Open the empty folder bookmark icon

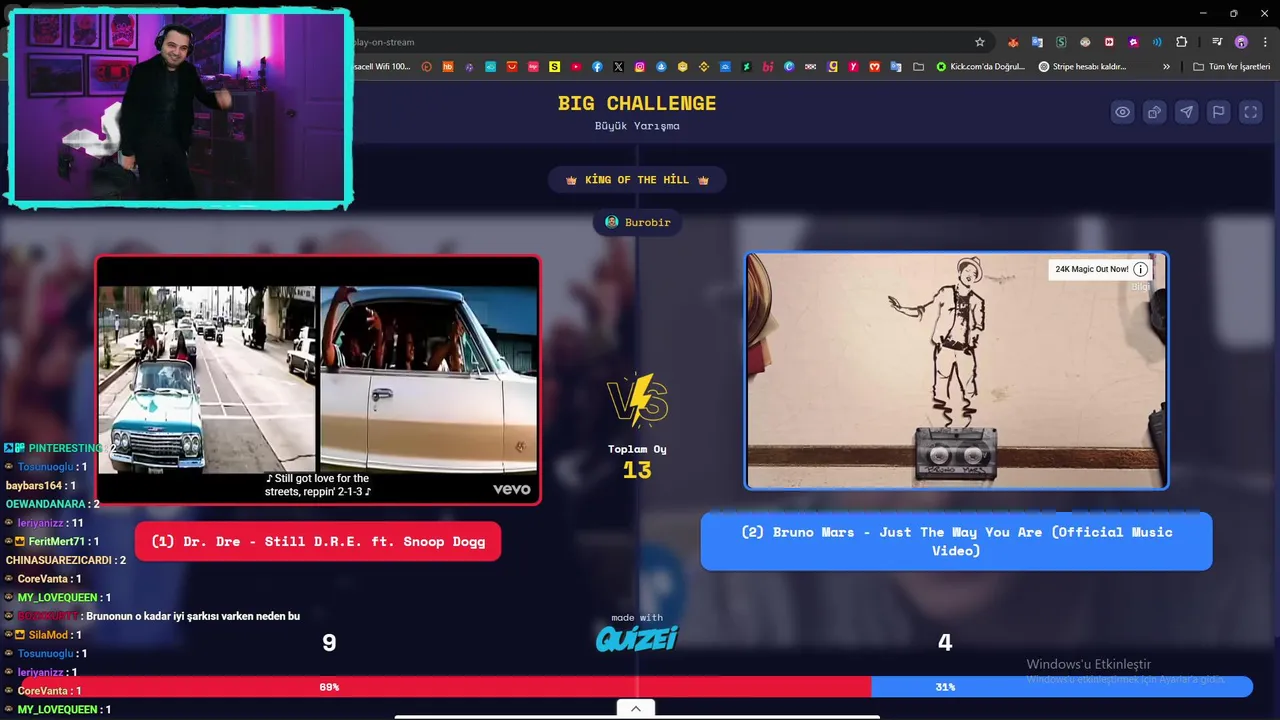point(918,67)
